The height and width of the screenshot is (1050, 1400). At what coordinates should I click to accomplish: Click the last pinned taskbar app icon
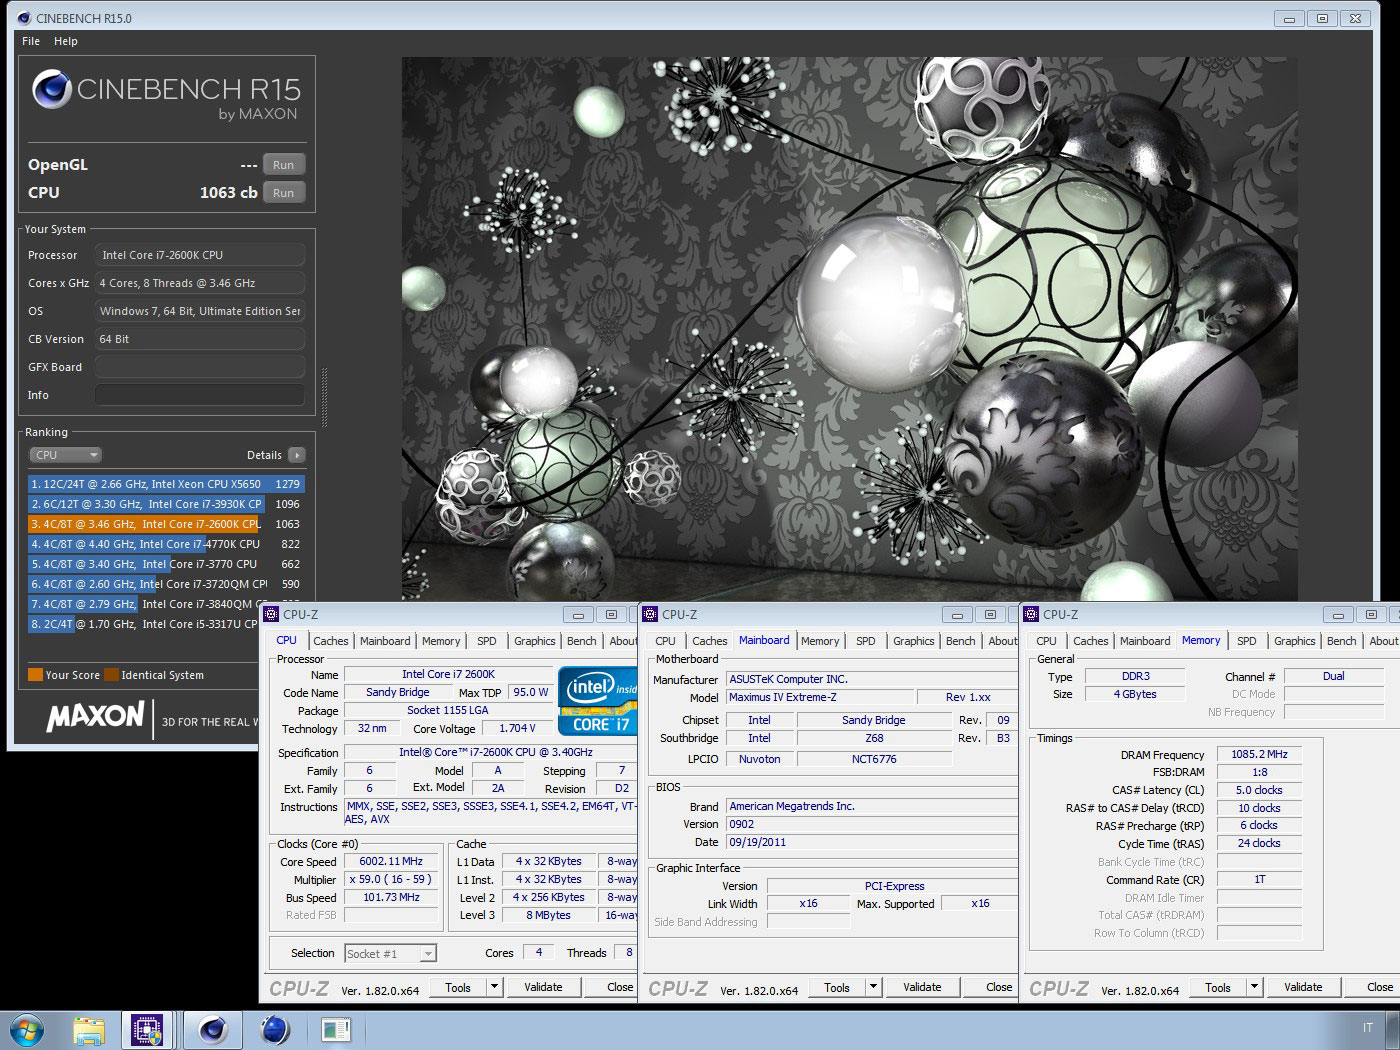(336, 1030)
